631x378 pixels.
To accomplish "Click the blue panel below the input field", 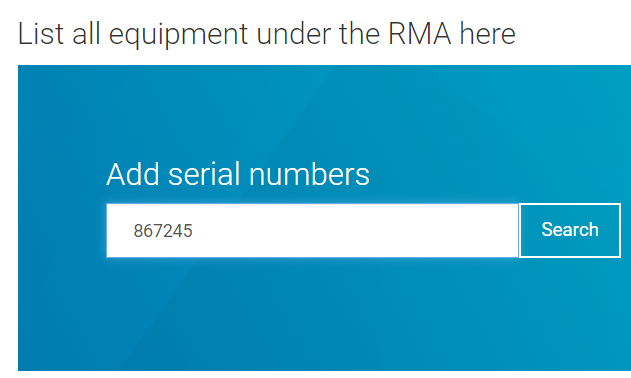I will pyautogui.click(x=324, y=314).
